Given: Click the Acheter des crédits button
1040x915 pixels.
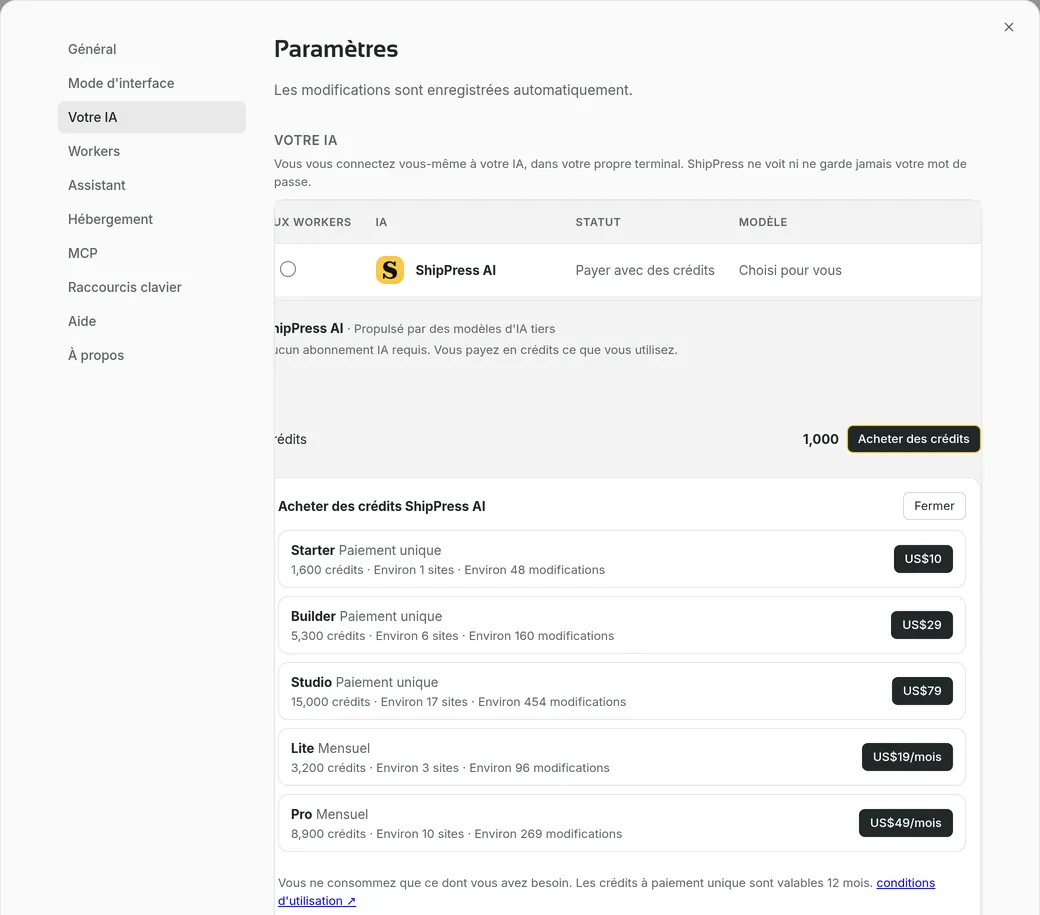Looking at the screenshot, I should [x=913, y=439].
